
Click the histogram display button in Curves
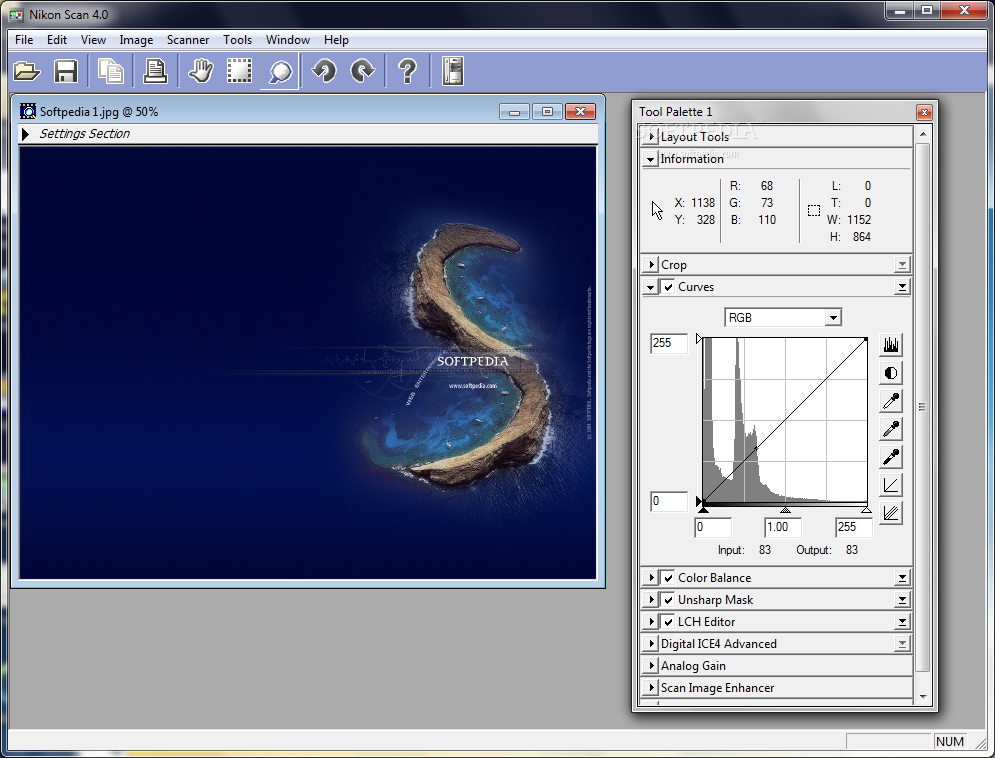pos(891,344)
